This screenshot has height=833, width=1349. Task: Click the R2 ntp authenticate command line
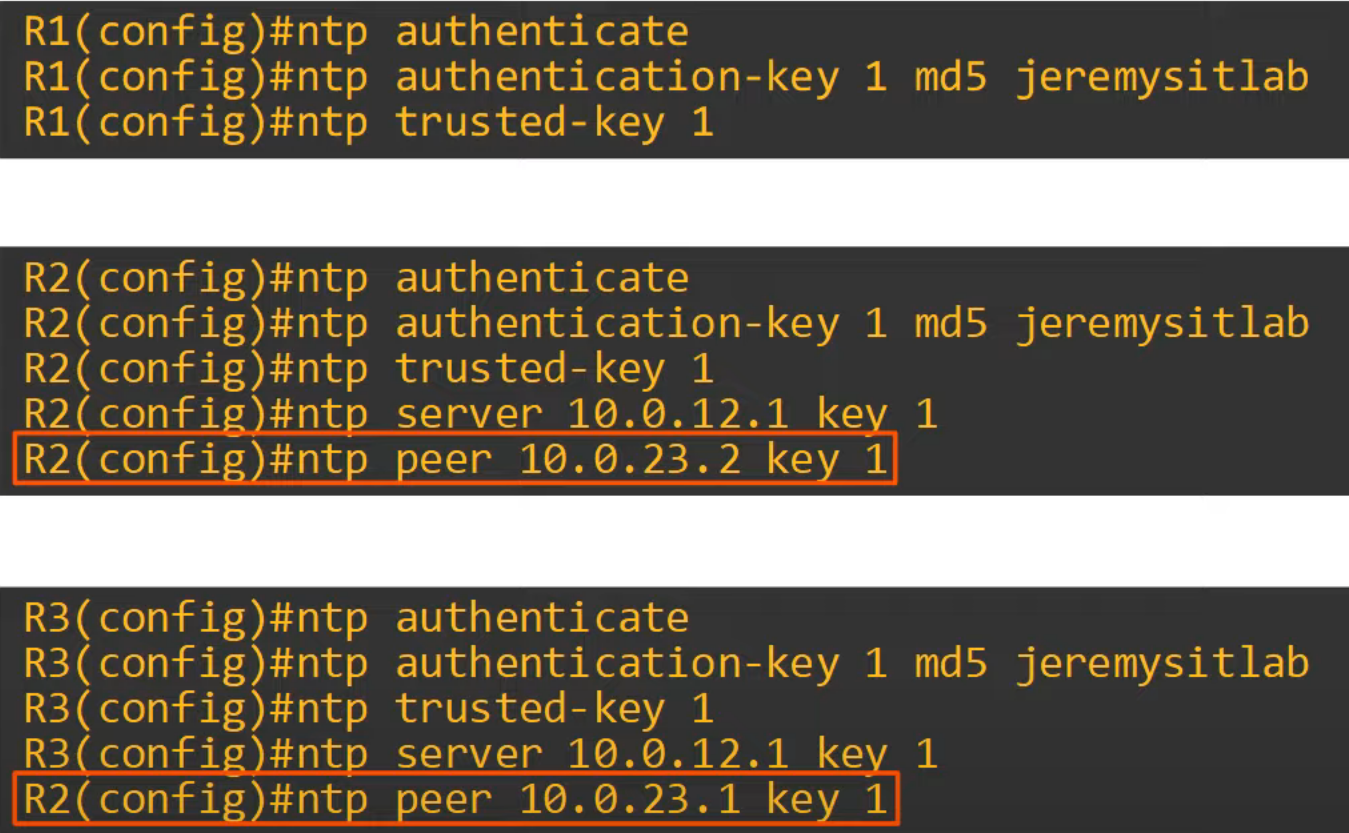point(356,278)
